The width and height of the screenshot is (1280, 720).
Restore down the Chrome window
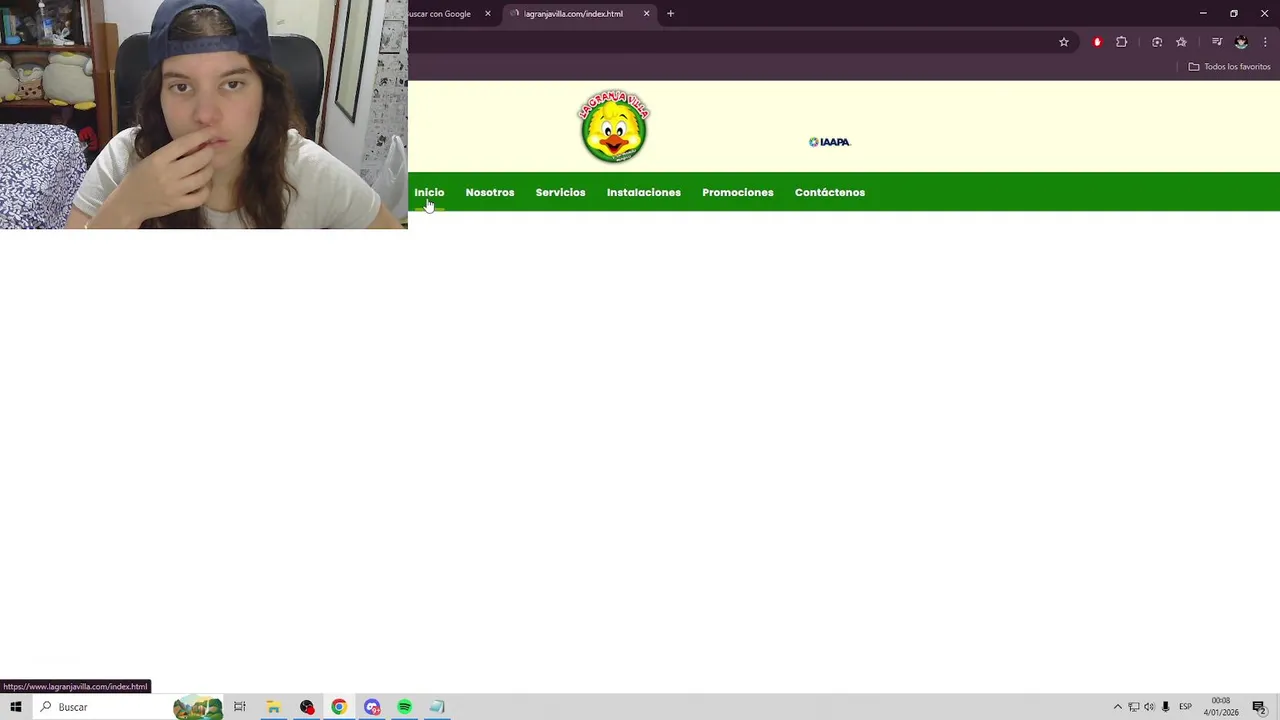(x=1234, y=13)
